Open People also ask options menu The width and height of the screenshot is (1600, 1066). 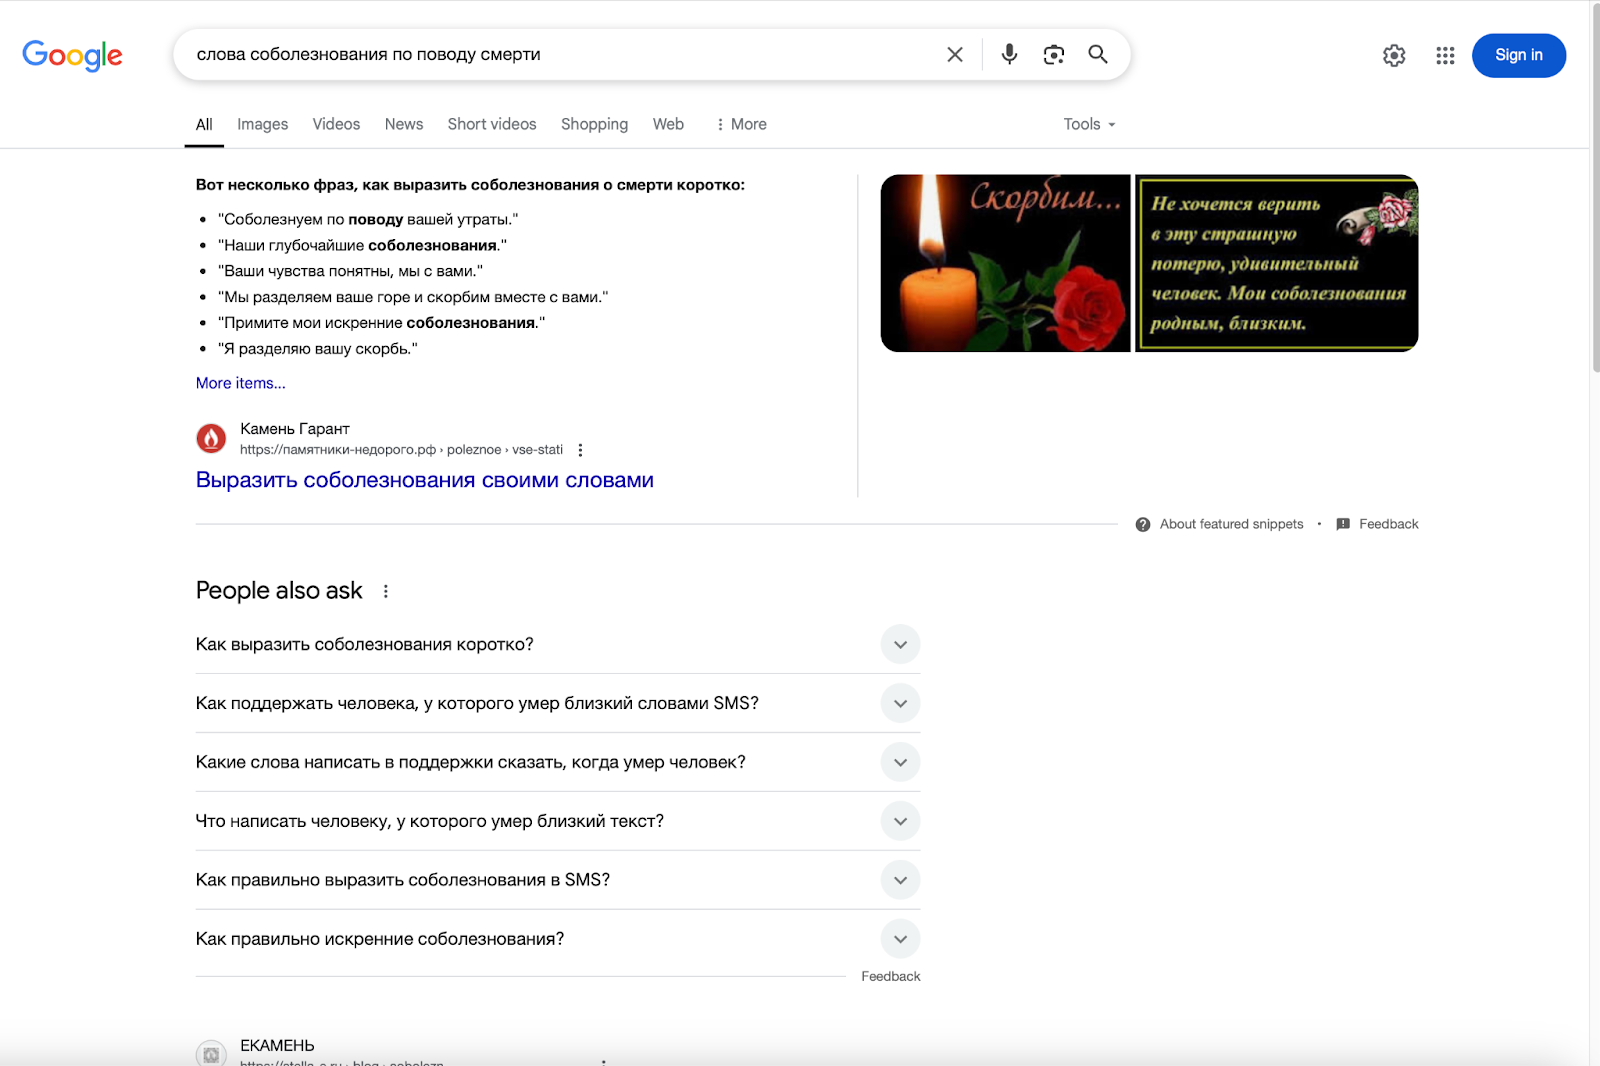coord(386,591)
